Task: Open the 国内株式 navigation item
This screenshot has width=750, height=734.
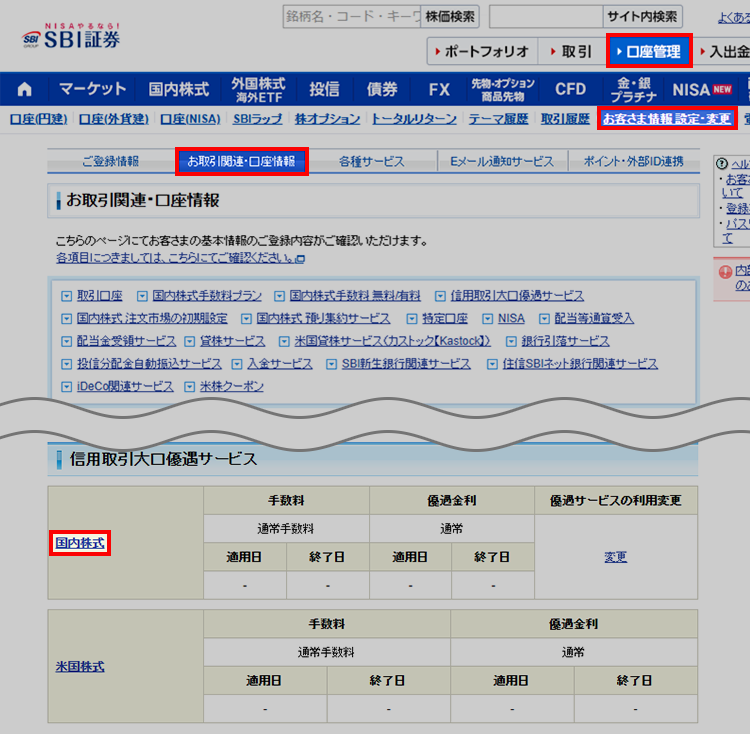Action: pos(179,89)
